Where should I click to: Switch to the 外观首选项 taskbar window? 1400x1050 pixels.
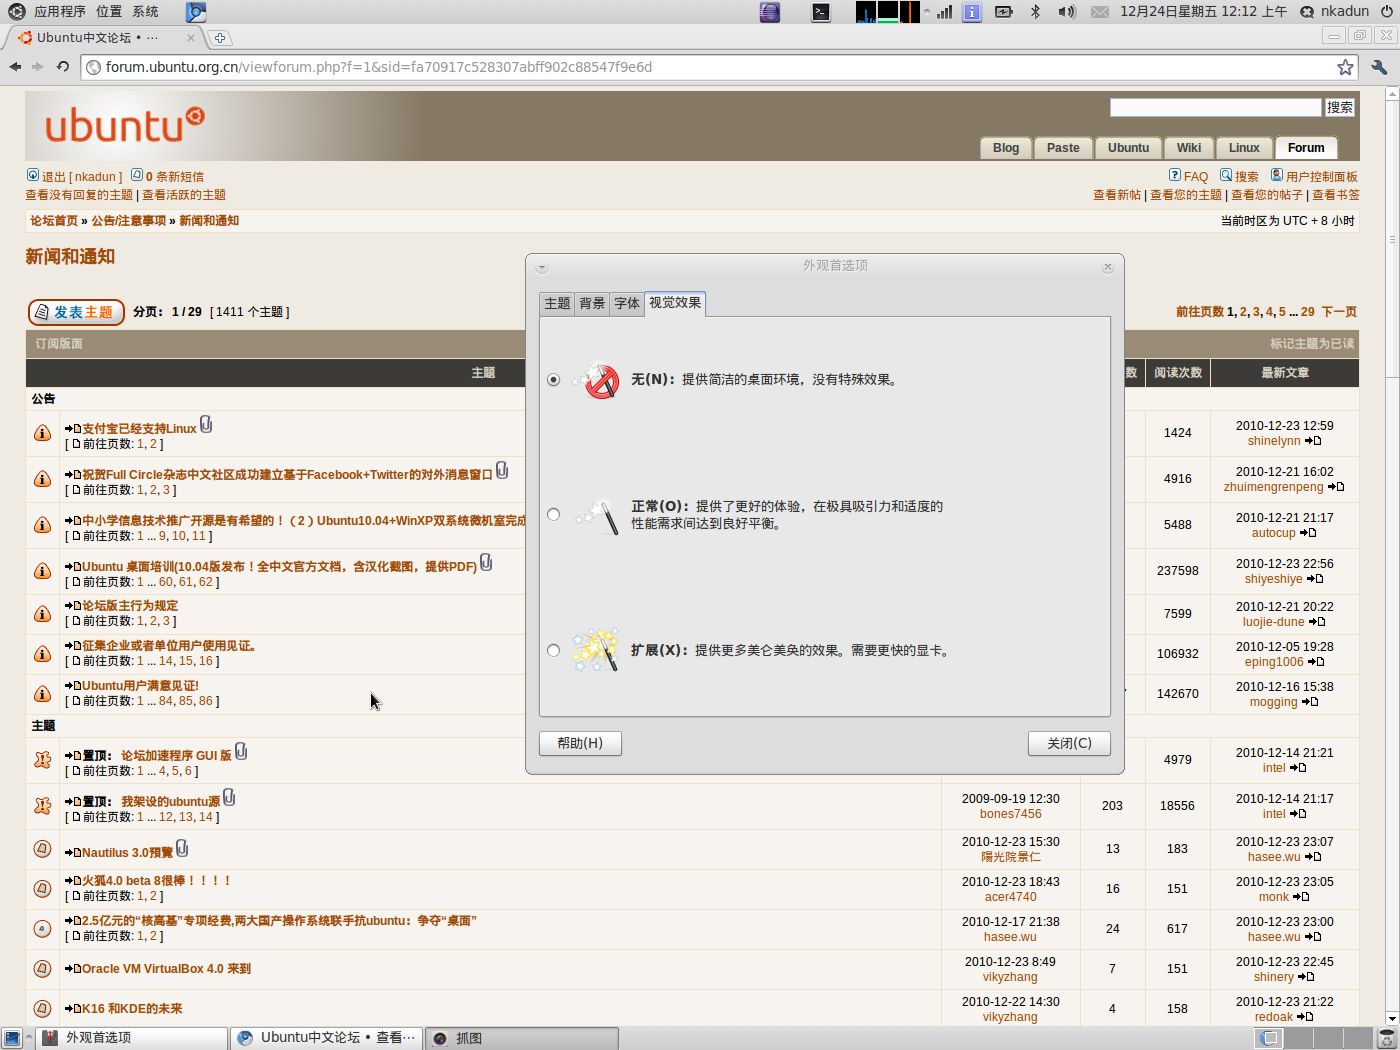coord(131,1038)
